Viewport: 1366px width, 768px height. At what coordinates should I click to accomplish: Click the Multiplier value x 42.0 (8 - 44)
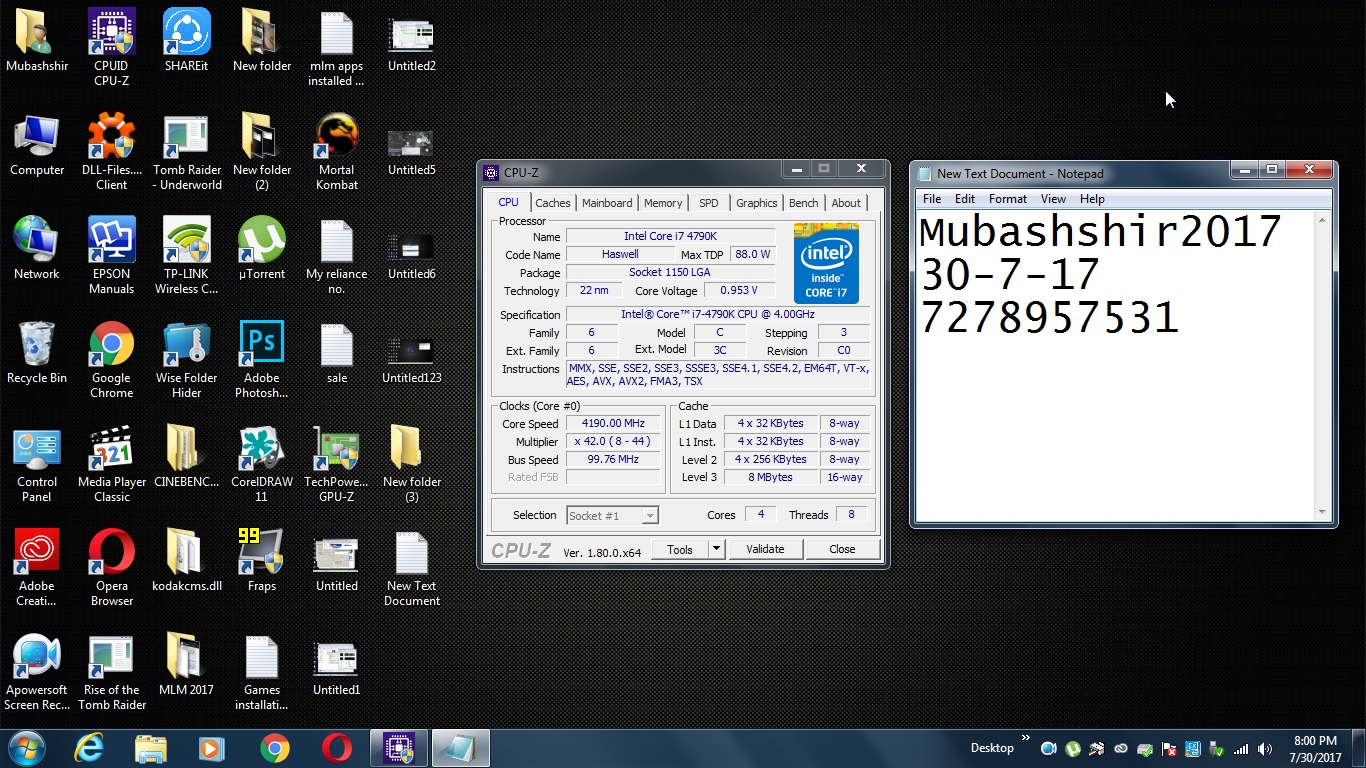pos(613,441)
